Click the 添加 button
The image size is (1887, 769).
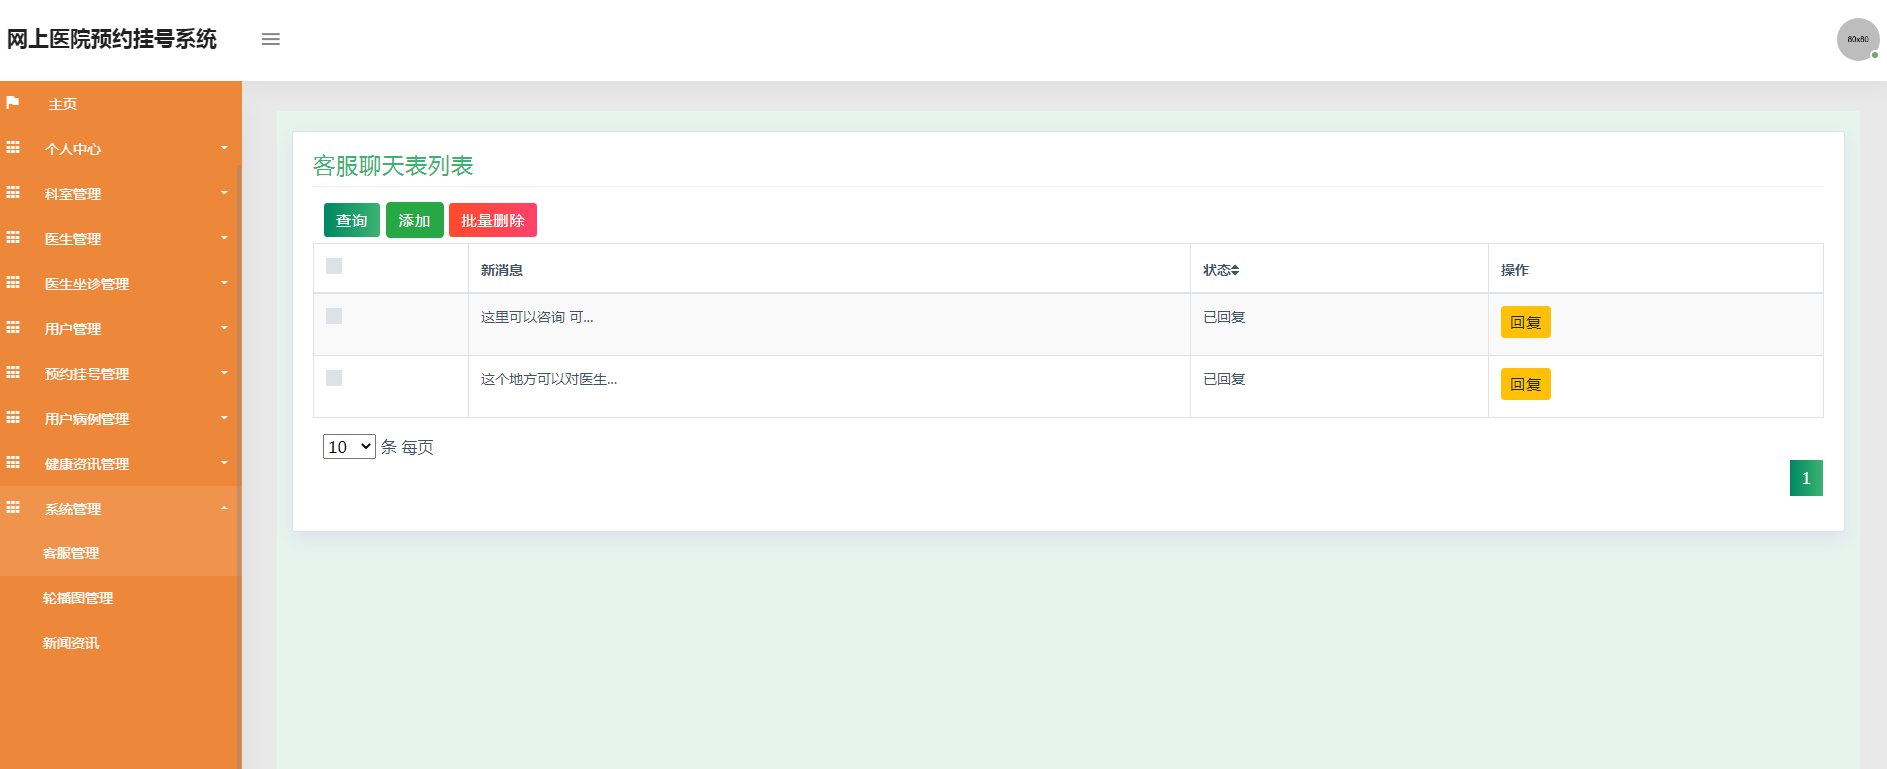[x=415, y=220]
